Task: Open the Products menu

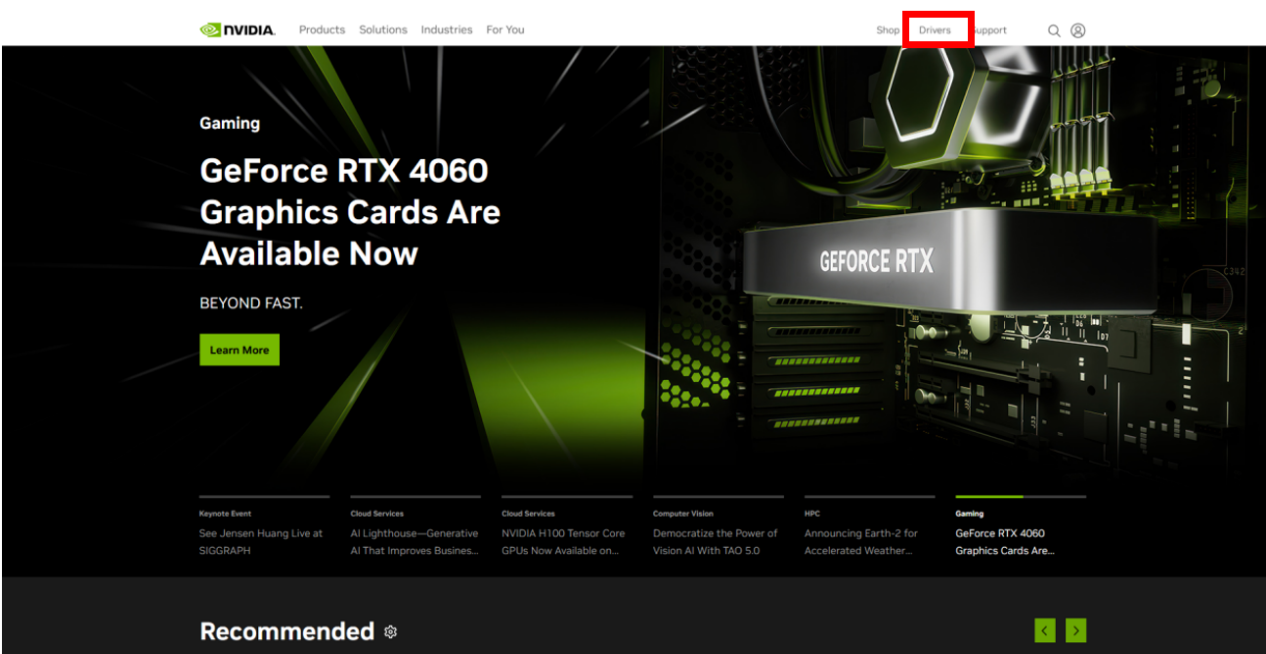Action: pyautogui.click(x=322, y=30)
